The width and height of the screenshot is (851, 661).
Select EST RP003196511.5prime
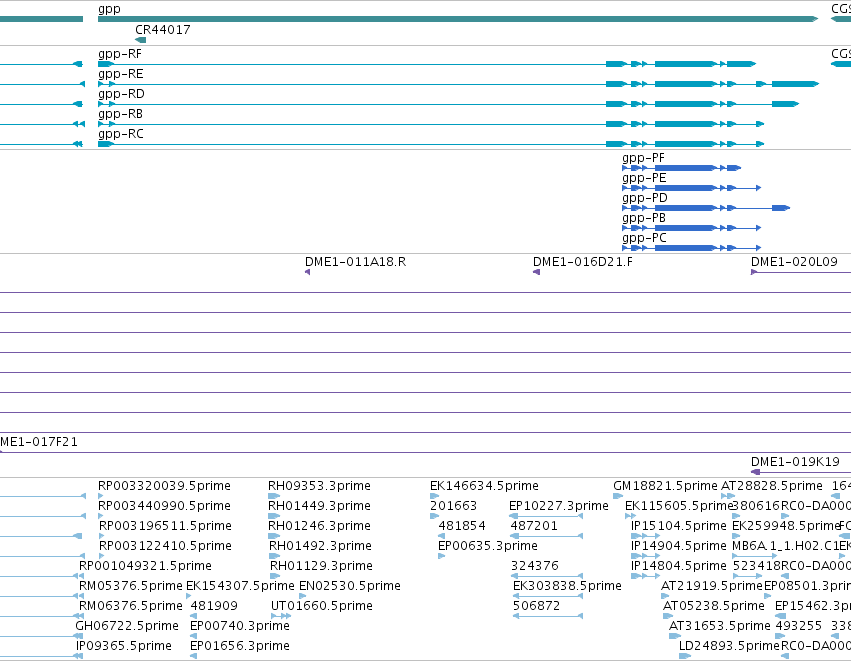[x=165, y=526]
